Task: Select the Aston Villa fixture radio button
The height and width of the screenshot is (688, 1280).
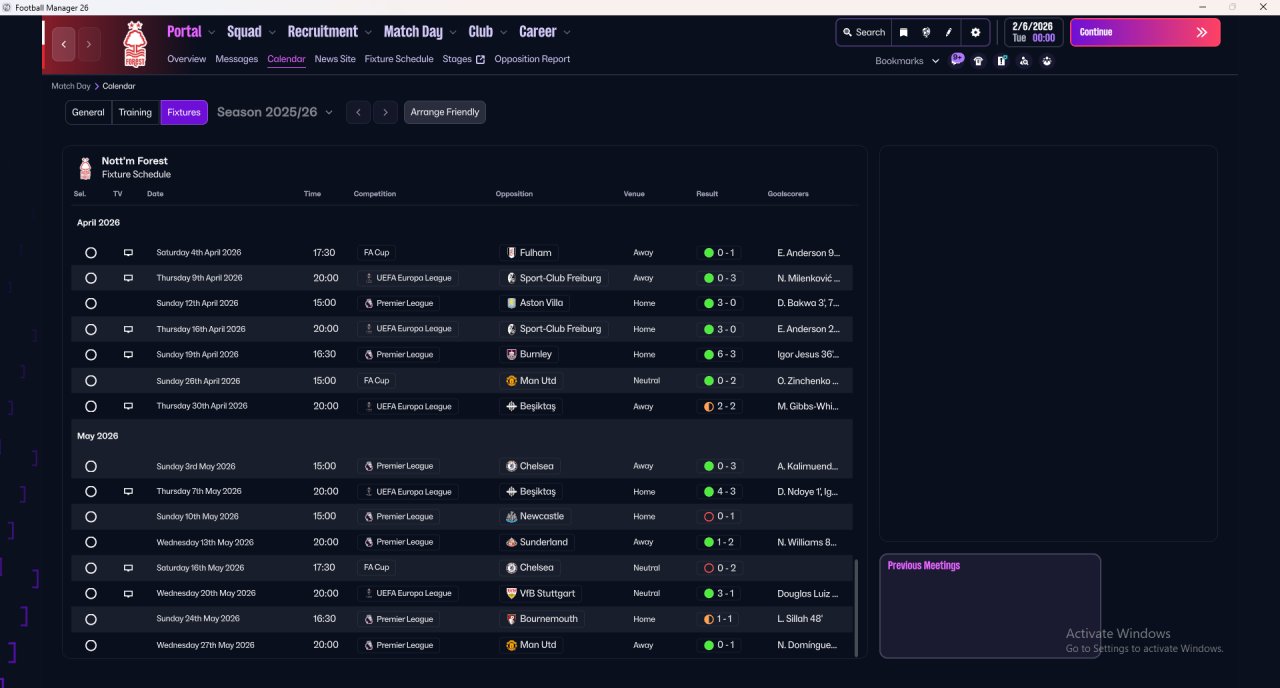Action: coord(91,303)
